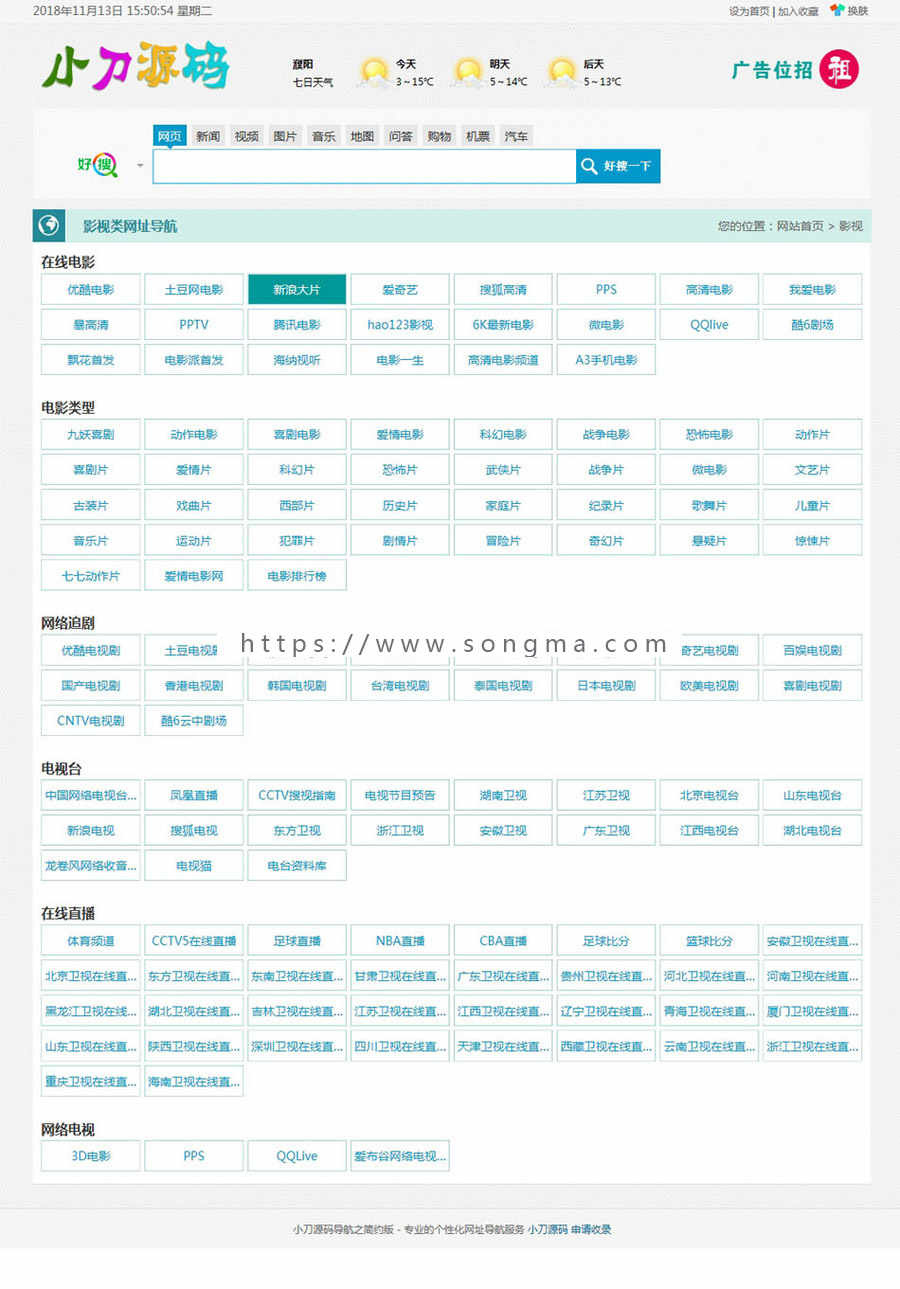The image size is (900, 1289).
Task: Open the QQLive link under 网络电视
Action: (297, 1155)
